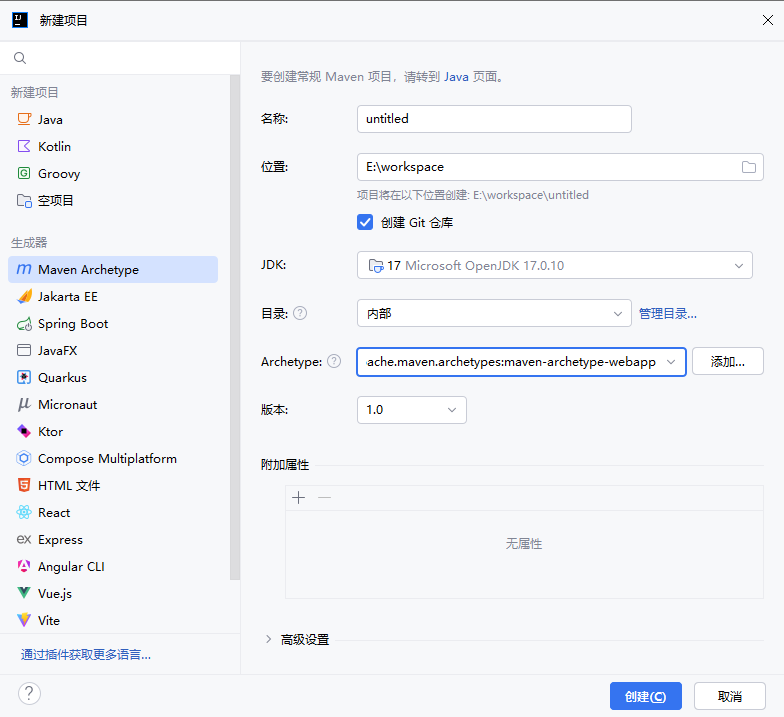Toggle the 创建 Git 仓库 checkbox
Viewport: 784px width, 717px height.
coord(365,222)
